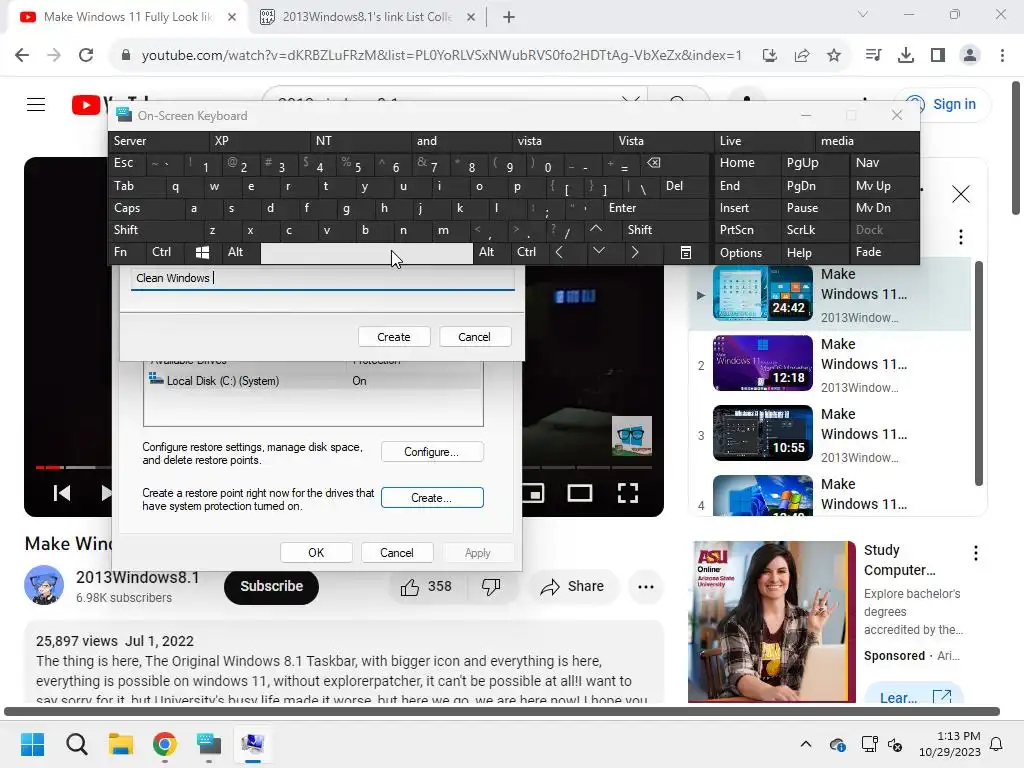Open File Explorer from taskbar
The height and width of the screenshot is (768, 1024).
[x=121, y=744]
